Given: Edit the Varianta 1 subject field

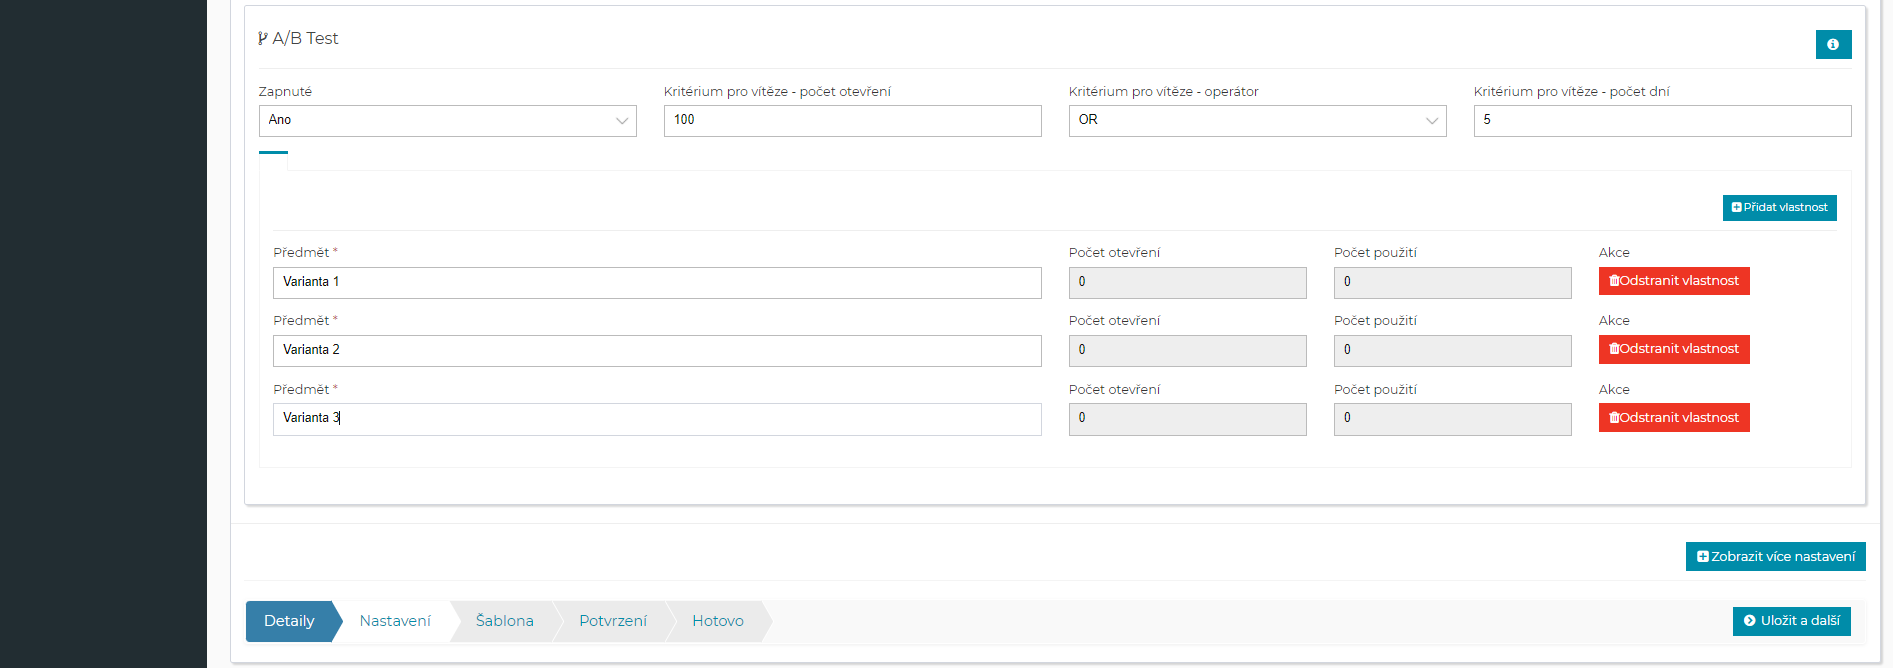Looking at the screenshot, I should pos(656,283).
